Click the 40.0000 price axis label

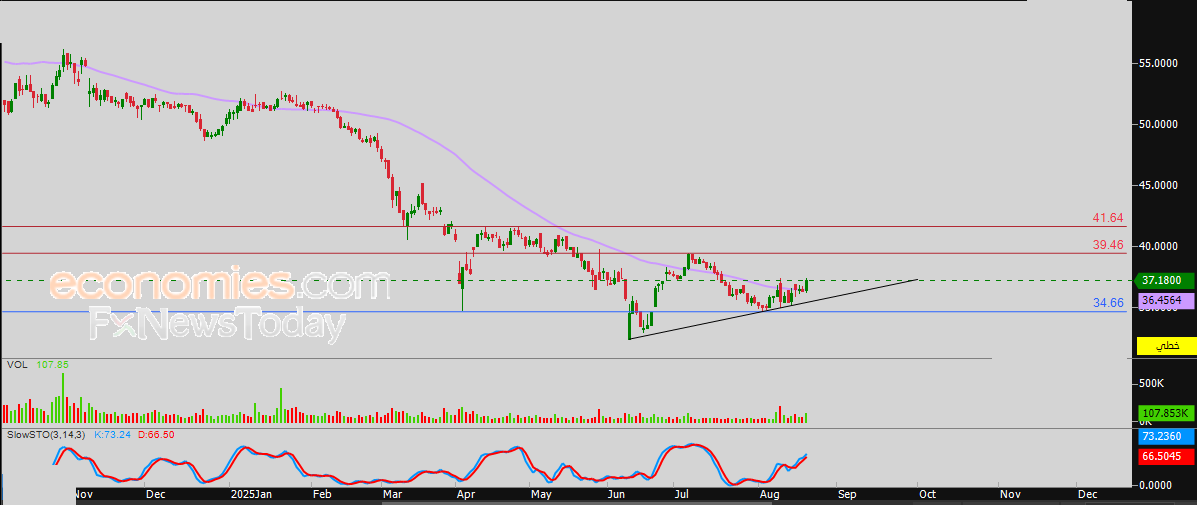[1157, 246]
